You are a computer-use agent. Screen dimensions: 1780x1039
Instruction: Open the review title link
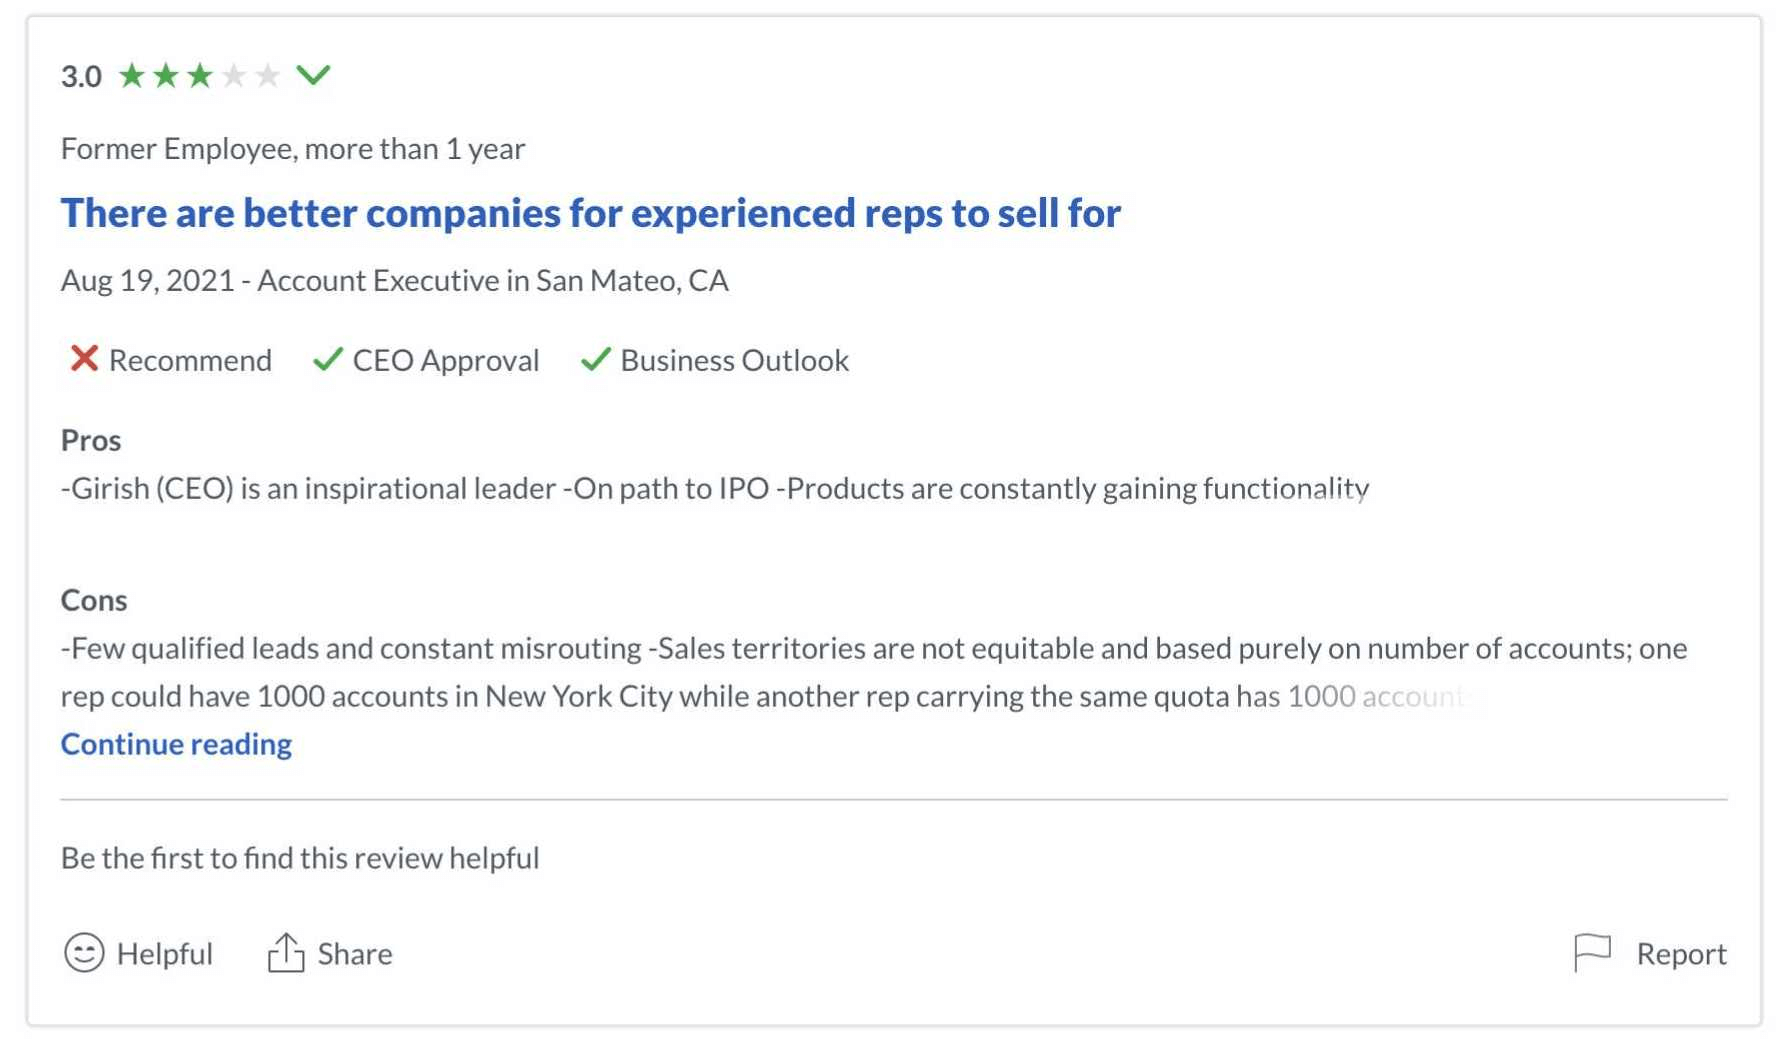pyautogui.click(x=592, y=212)
